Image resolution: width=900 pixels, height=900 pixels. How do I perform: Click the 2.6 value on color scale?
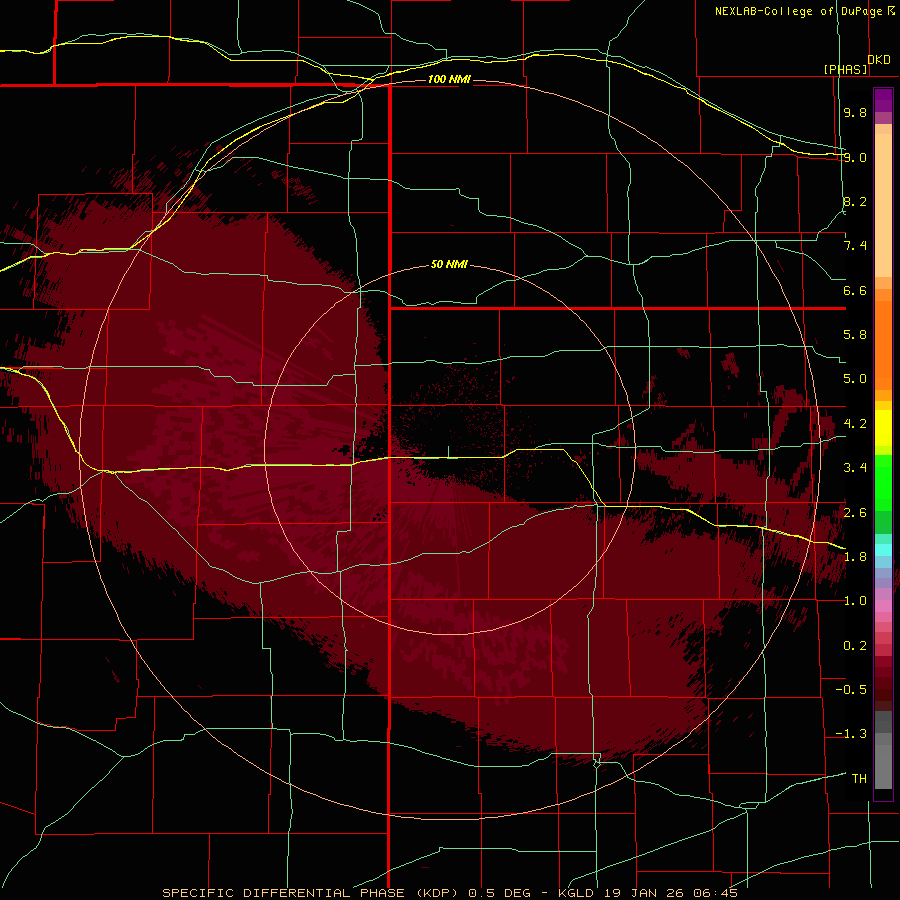click(855, 513)
